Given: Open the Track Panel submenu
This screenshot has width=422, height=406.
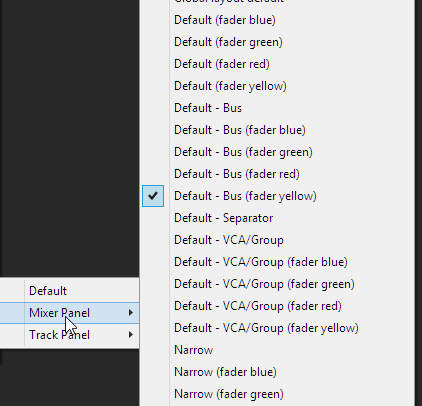Looking at the screenshot, I should [69, 335].
